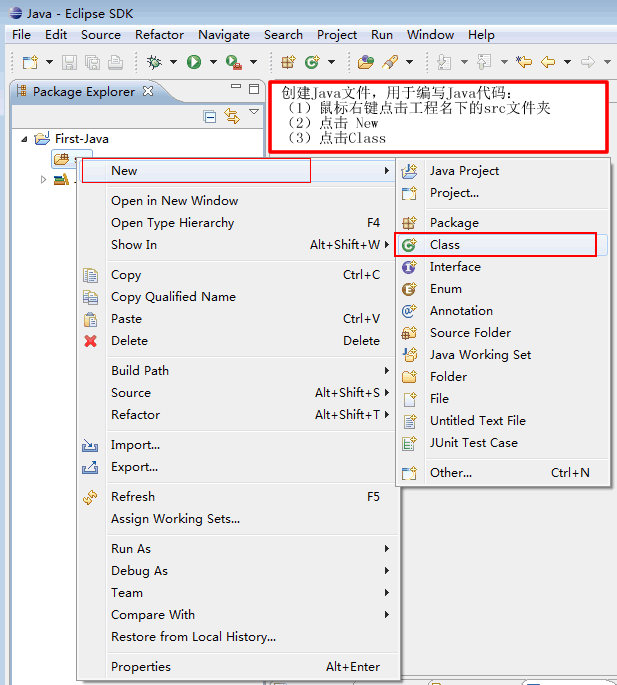Select Open Type Hierarchy in context menu
This screenshot has height=685, width=617.
point(238,223)
